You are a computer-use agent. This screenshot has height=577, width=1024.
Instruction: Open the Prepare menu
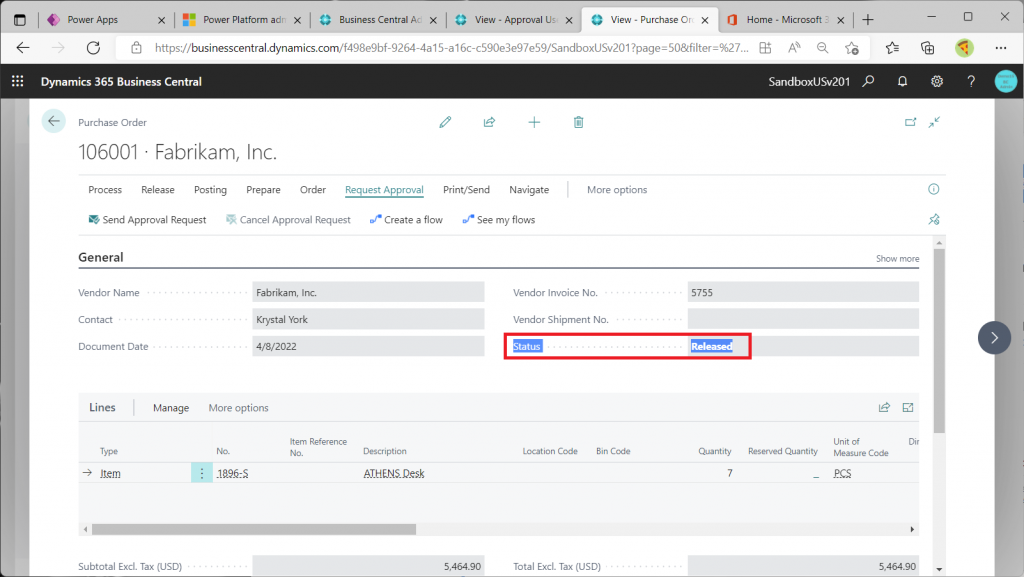(x=263, y=189)
